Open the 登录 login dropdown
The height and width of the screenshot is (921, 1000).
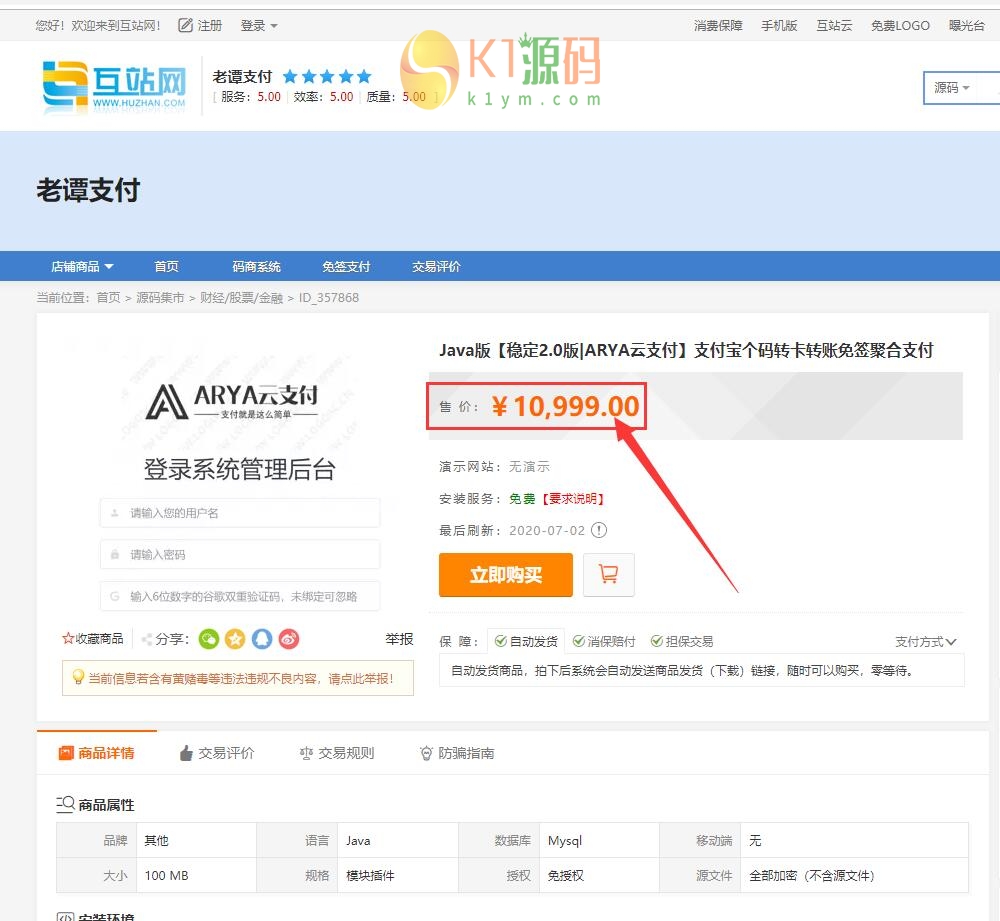pyautogui.click(x=258, y=26)
